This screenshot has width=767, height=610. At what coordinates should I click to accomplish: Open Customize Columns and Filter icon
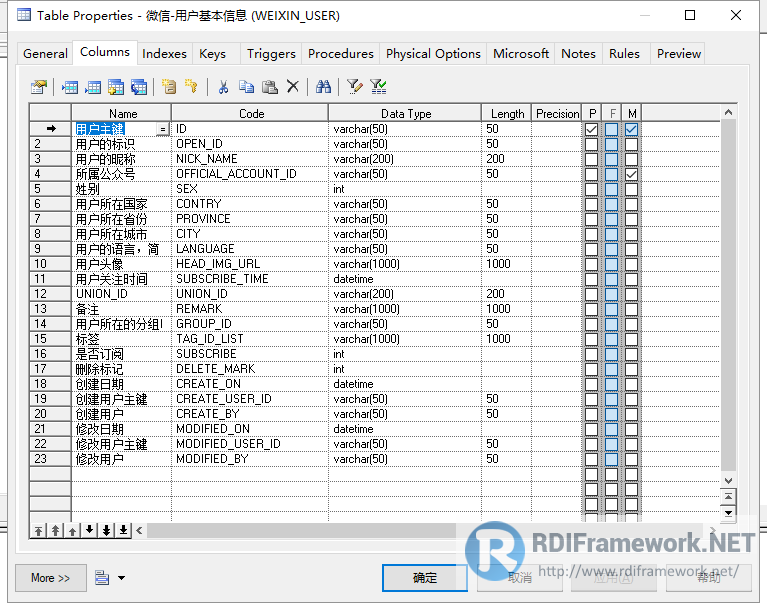[355, 87]
